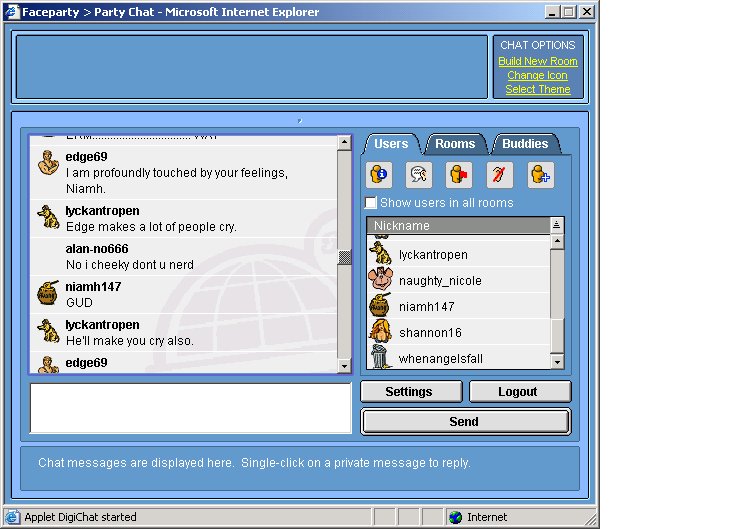Minimize the Internet Explorer window
Image resolution: width=734 pixels, height=529 pixels.
pos(552,12)
